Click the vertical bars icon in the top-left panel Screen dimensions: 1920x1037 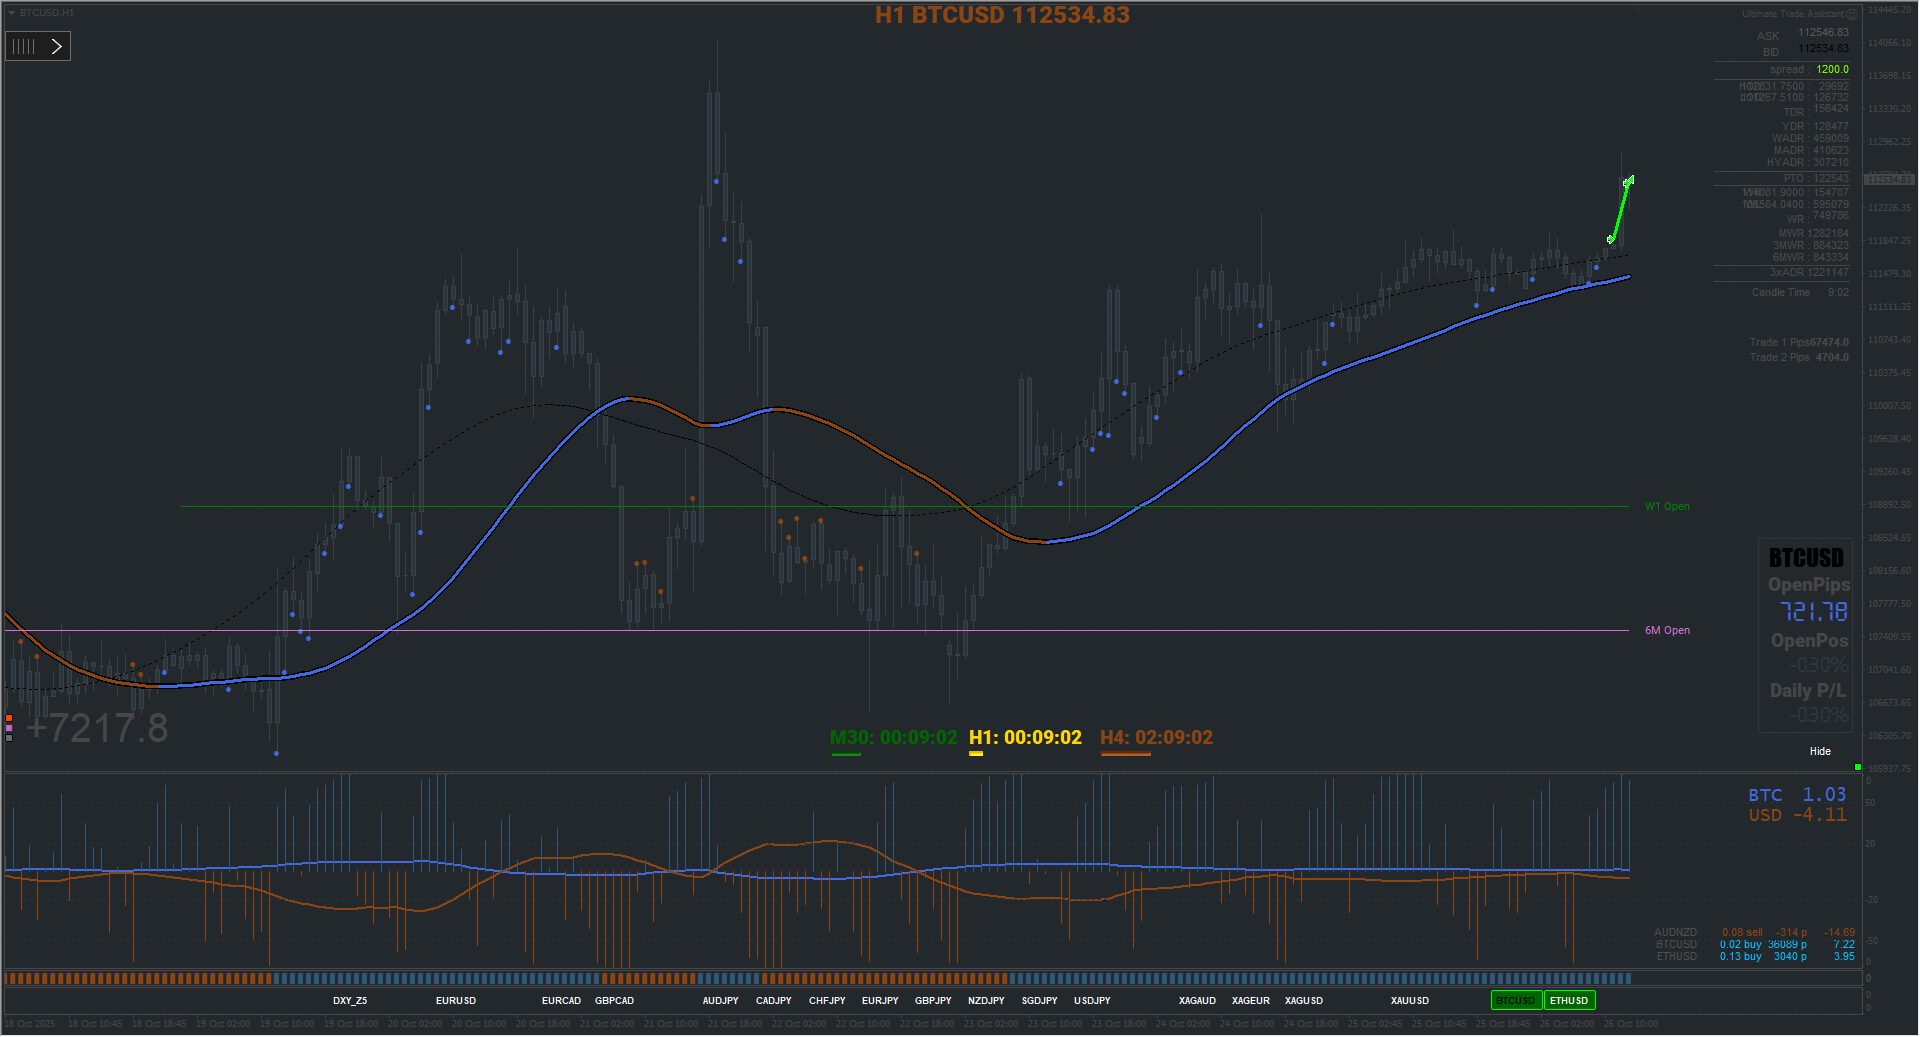[x=24, y=46]
